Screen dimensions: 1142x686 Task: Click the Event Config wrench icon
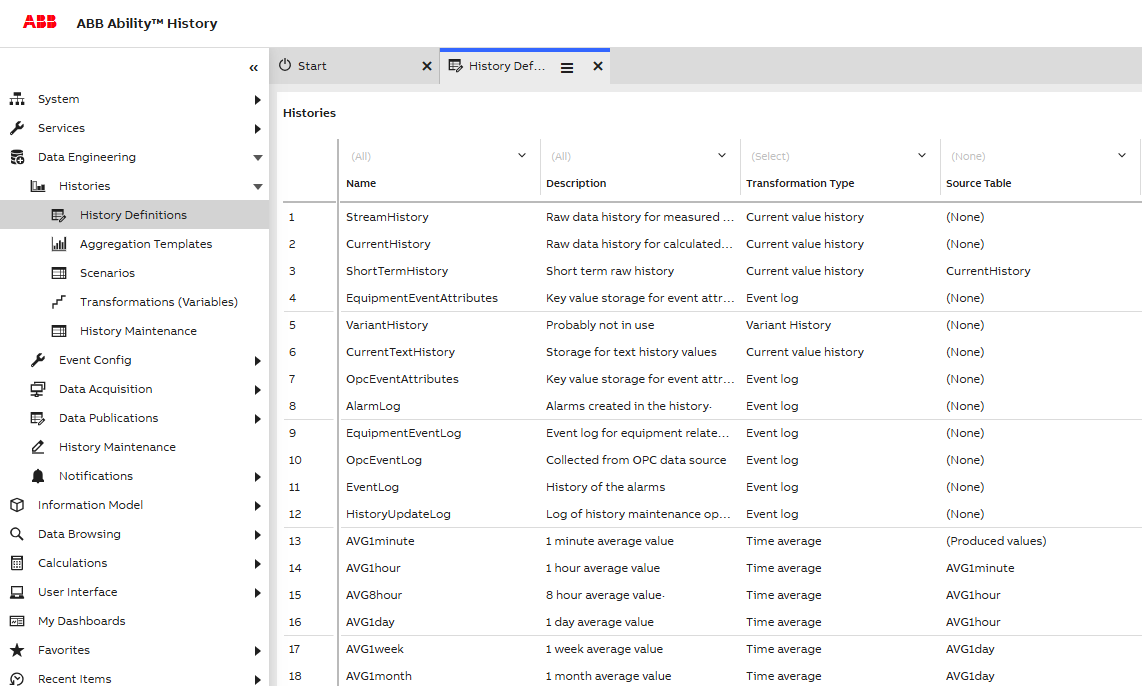[38, 360]
